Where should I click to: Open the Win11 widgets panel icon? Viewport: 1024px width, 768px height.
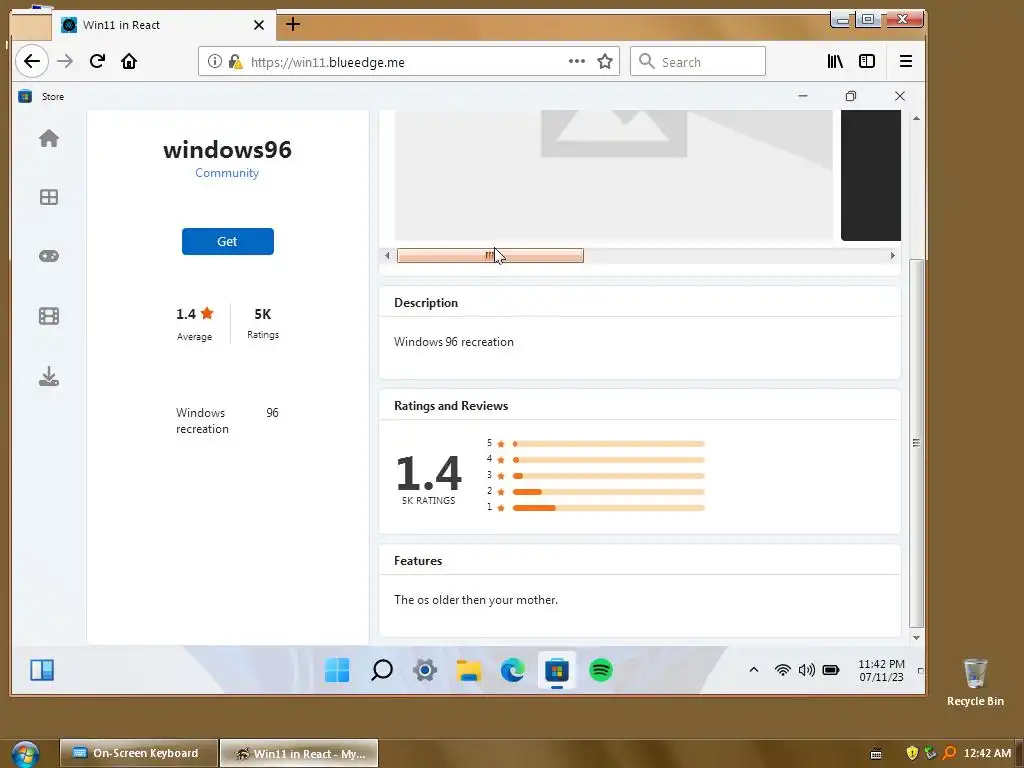pos(42,670)
